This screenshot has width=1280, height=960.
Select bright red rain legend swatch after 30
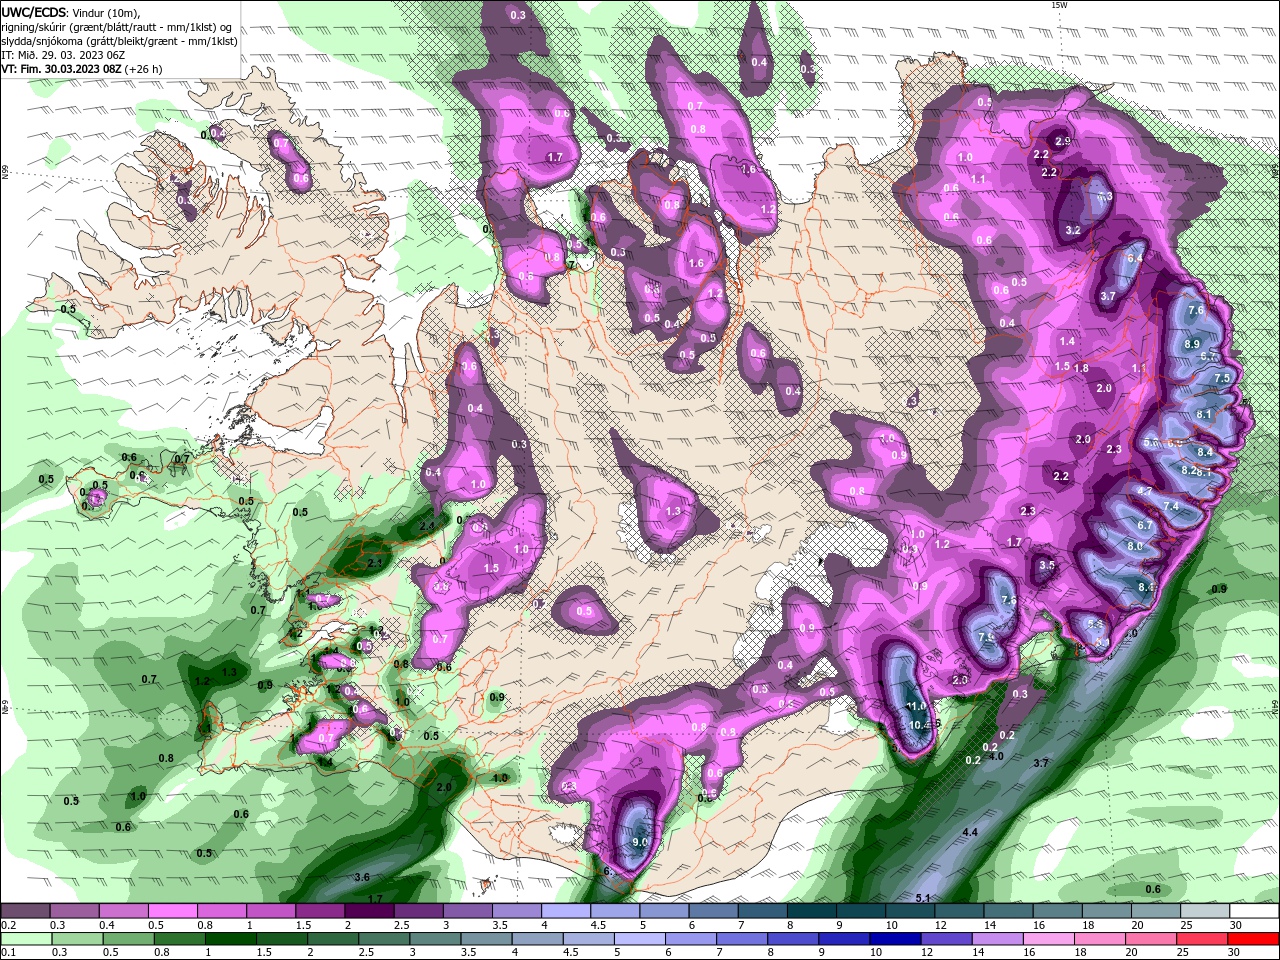[1254, 939]
